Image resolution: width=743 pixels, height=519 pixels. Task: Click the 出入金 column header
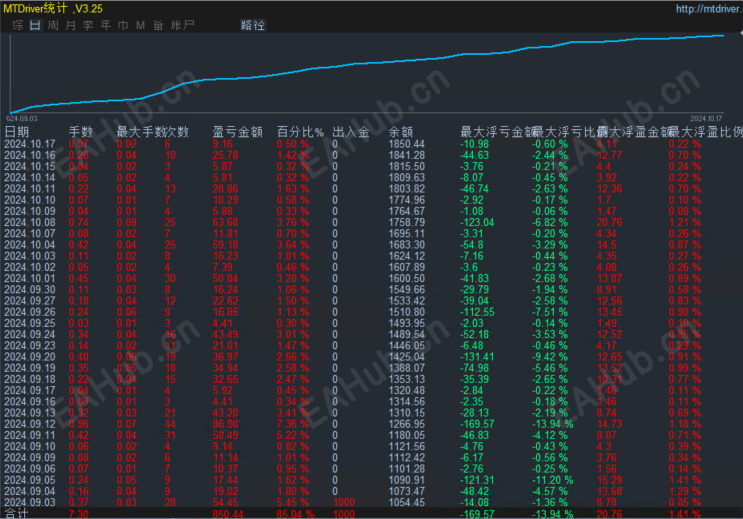click(351, 132)
